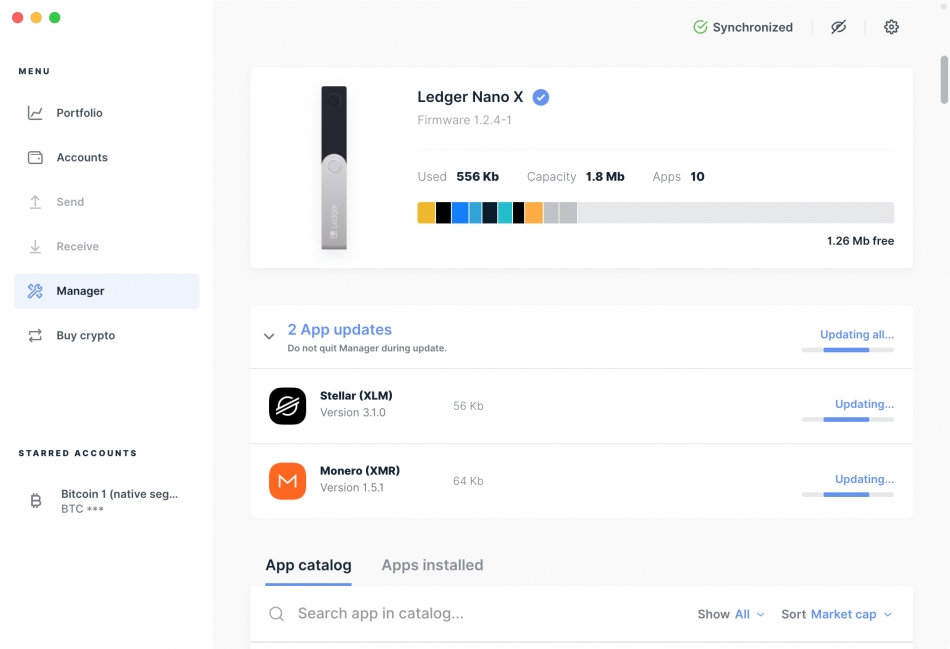Click the Receive down-arrow icon
Viewport: 950px width, 649px height.
pos(35,247)
